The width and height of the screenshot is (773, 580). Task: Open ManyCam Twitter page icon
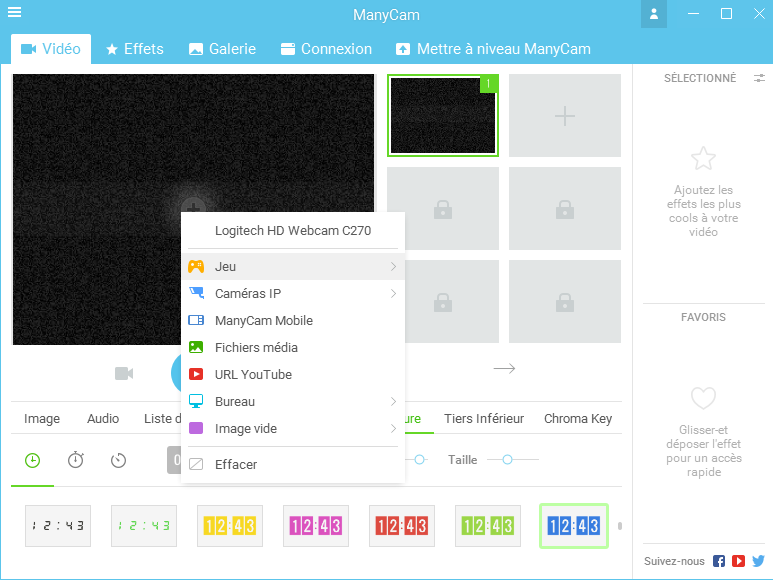coord(759,561)
